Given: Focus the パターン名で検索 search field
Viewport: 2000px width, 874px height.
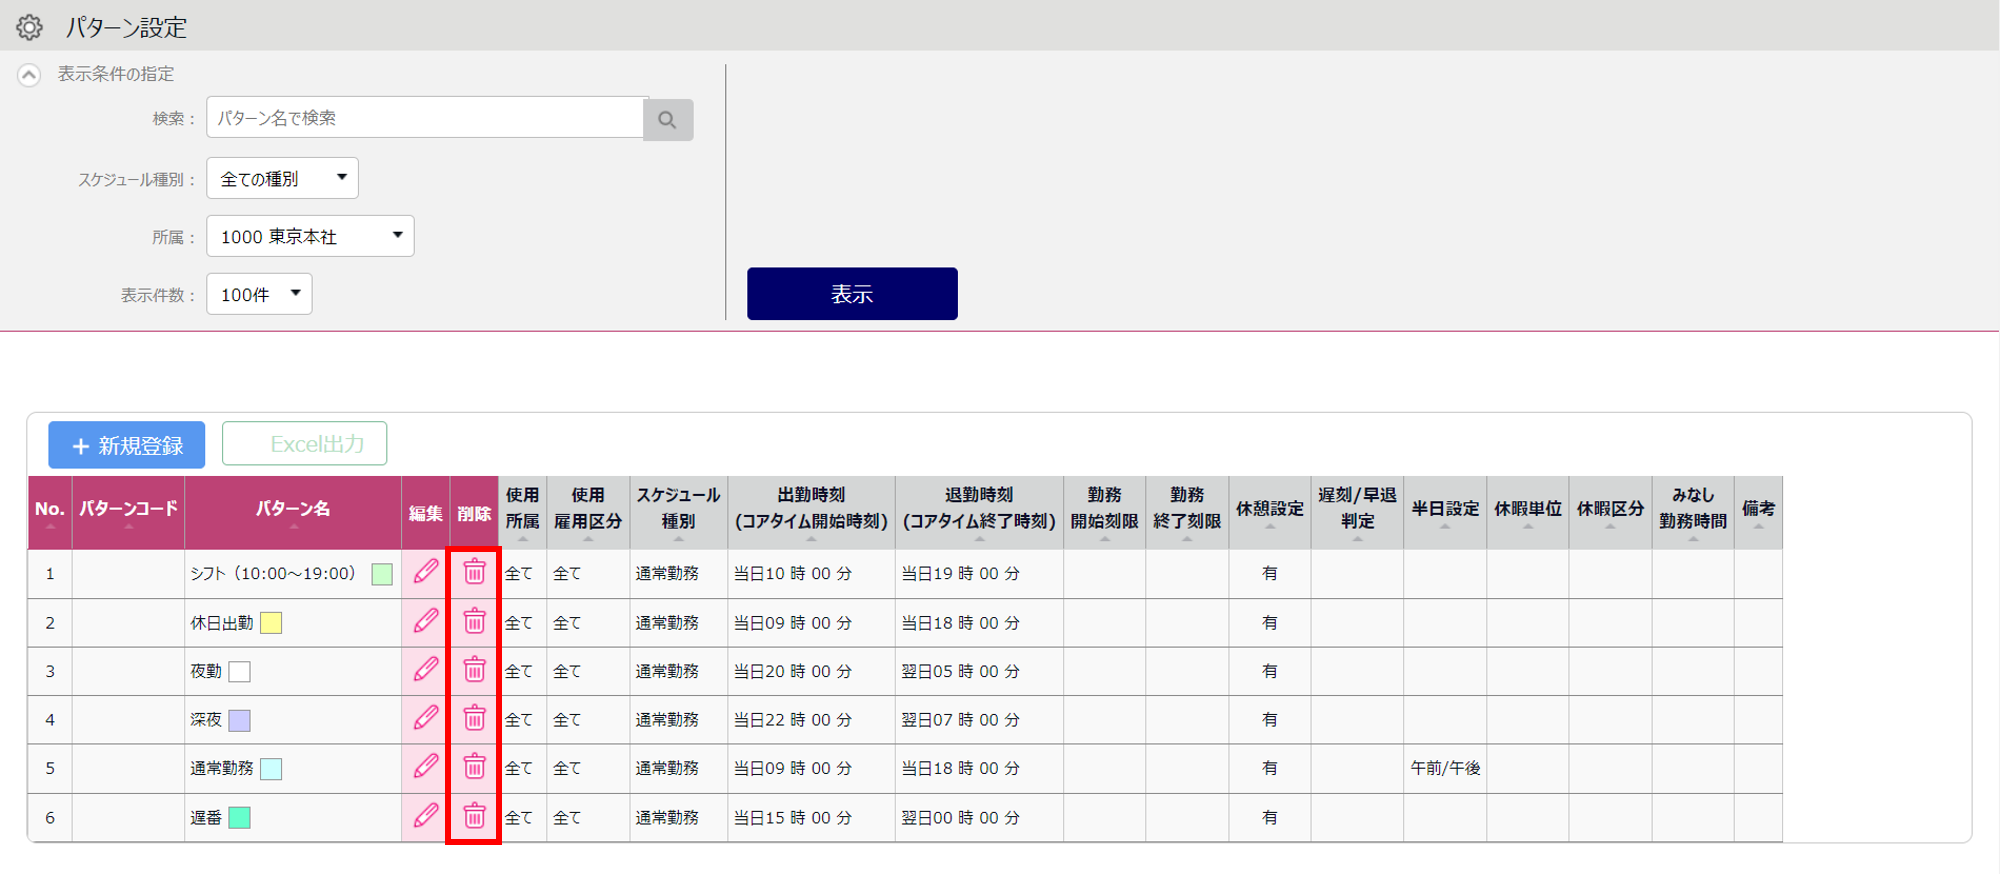Looking at the screenshot, I should click(425, 118).
